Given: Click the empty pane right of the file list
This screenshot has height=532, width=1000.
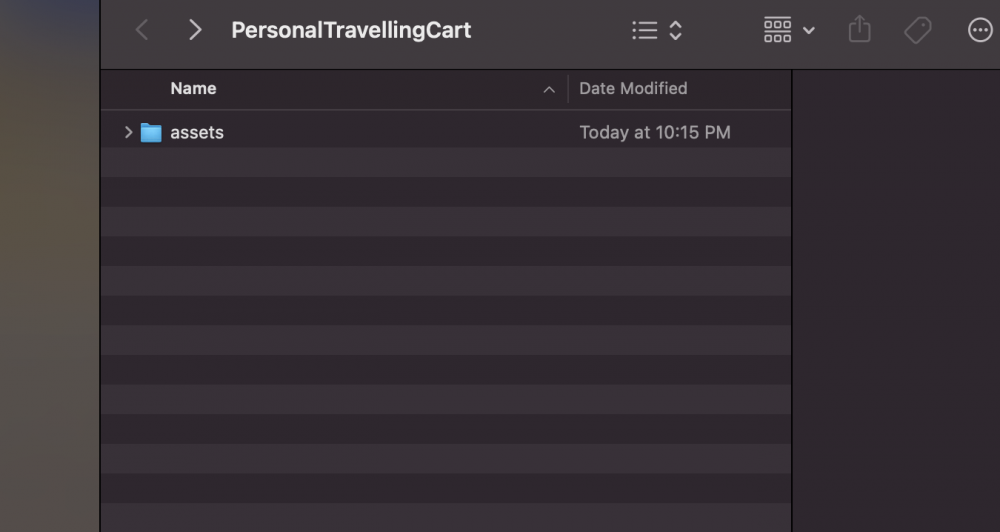Looking at the screenshot, I should [x=895, y=300].
